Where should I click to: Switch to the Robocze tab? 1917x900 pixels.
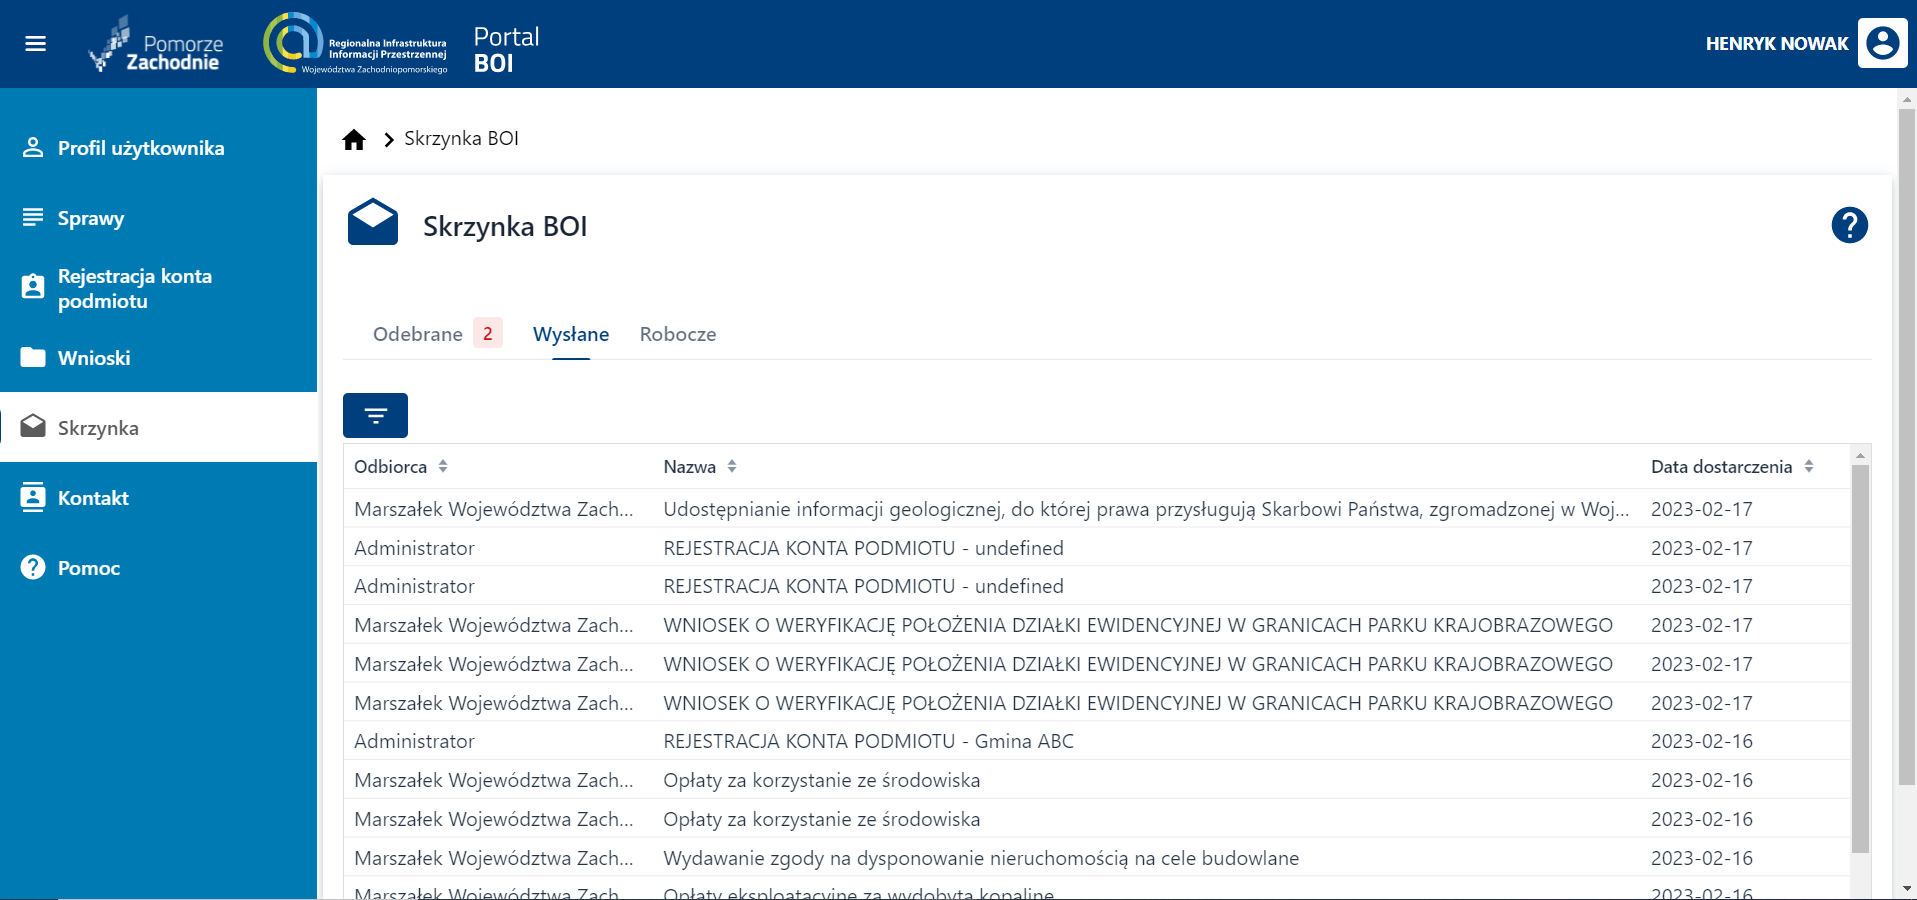pos(678,334)
